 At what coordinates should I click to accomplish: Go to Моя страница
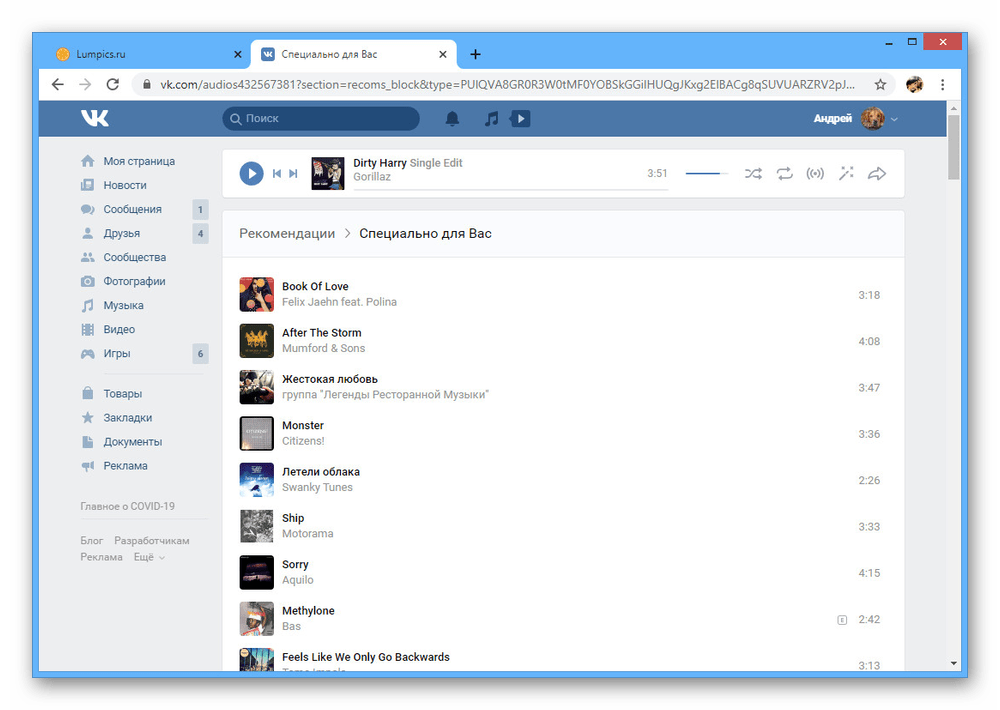(x=139, y=161)
